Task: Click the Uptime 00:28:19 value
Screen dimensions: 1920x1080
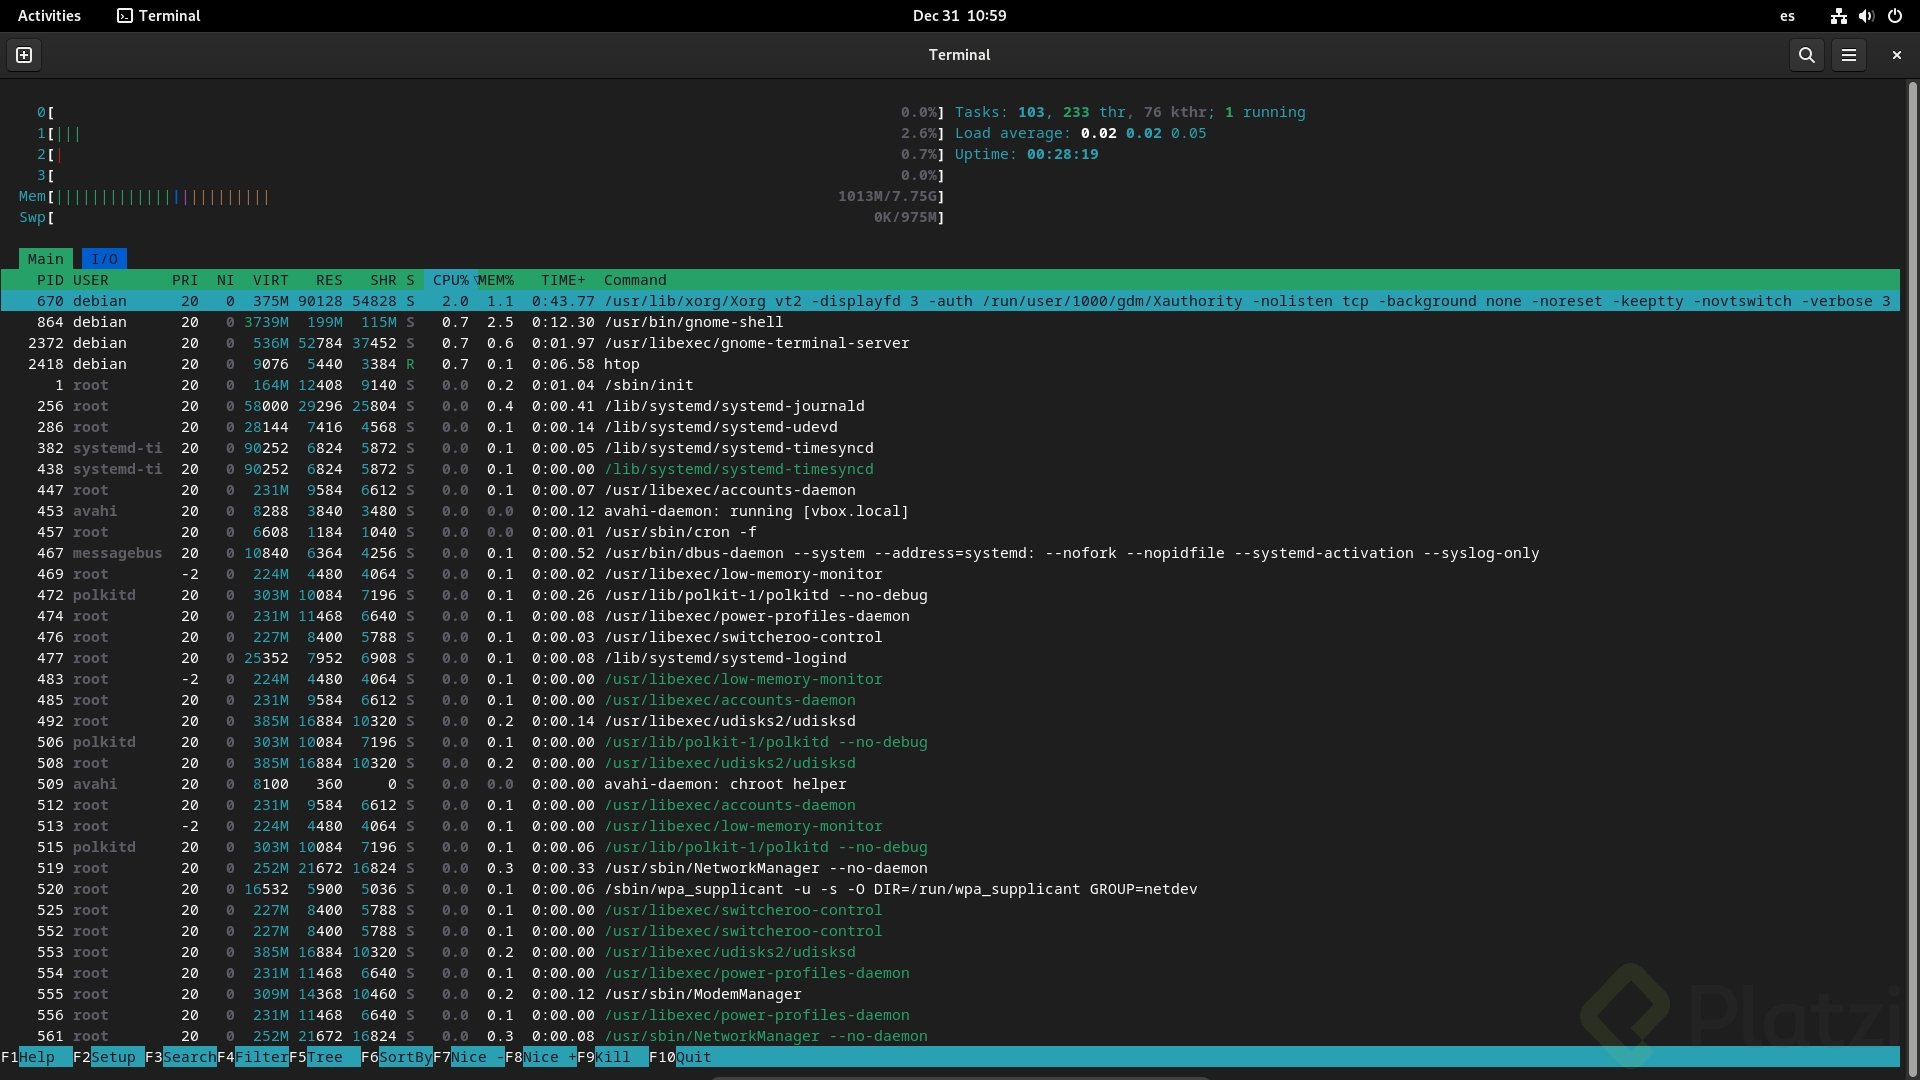Action: click(1062, 154)
